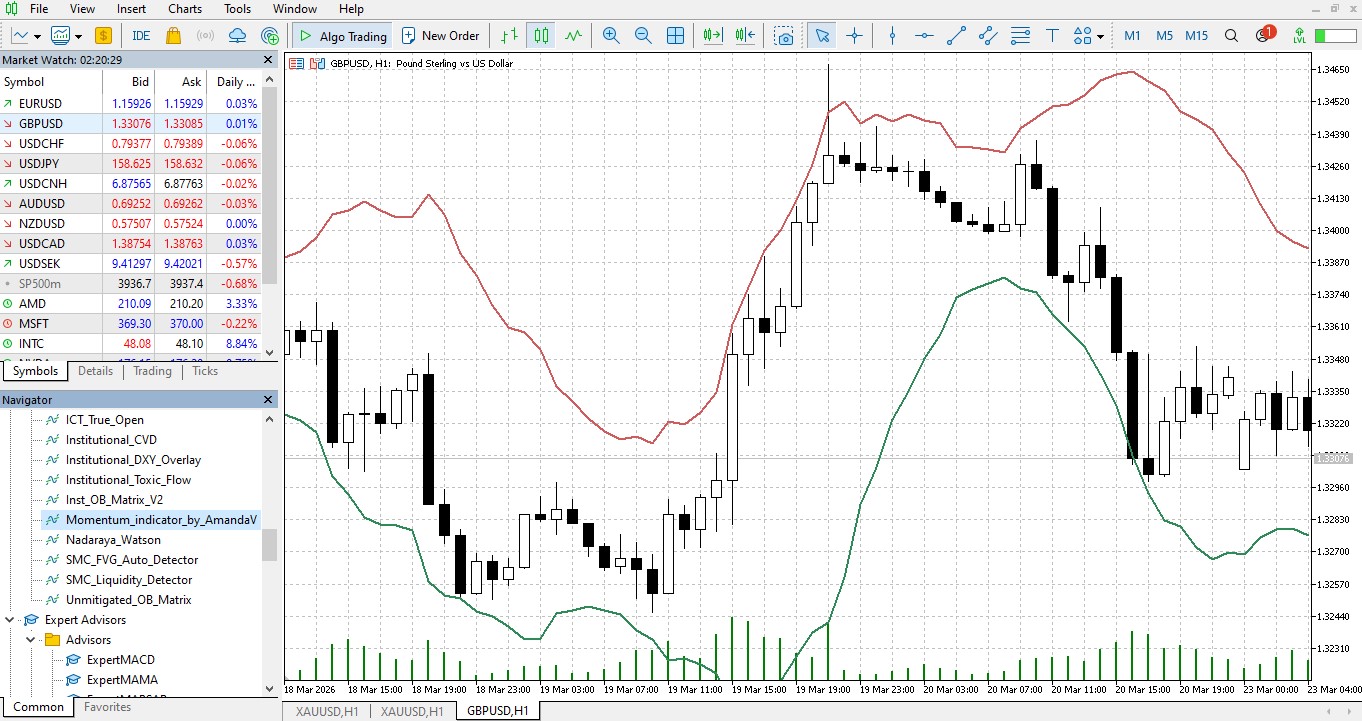Toggle chart auto scroll to latest bar
This screenshot has height=721, width=1362.
712,36
